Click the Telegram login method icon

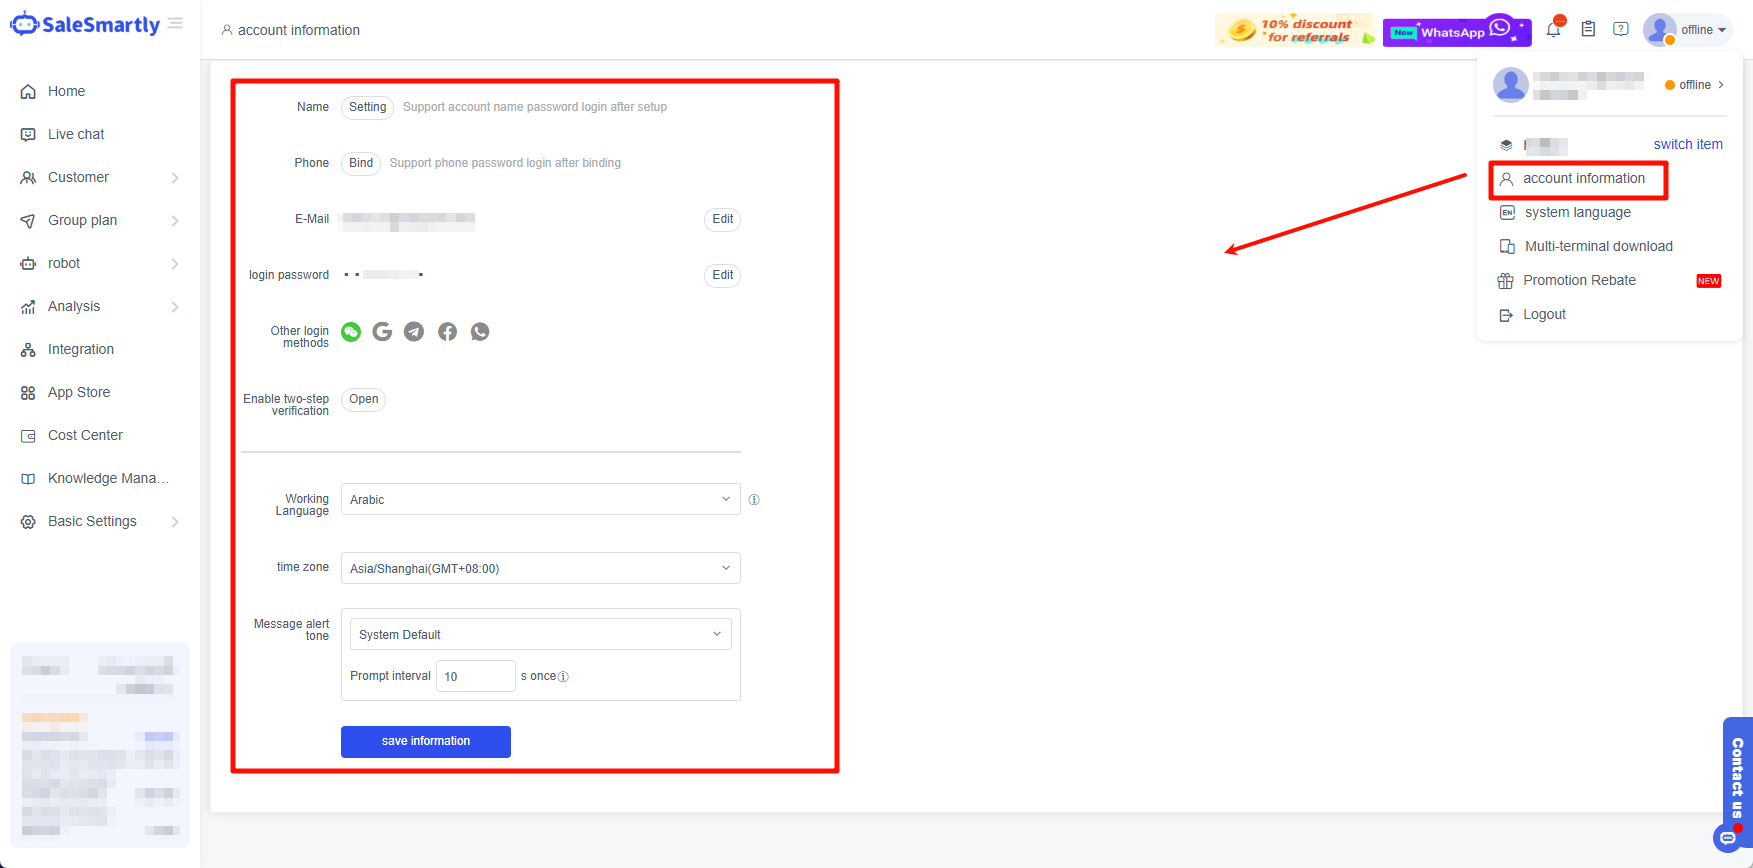tap(414, 332)
